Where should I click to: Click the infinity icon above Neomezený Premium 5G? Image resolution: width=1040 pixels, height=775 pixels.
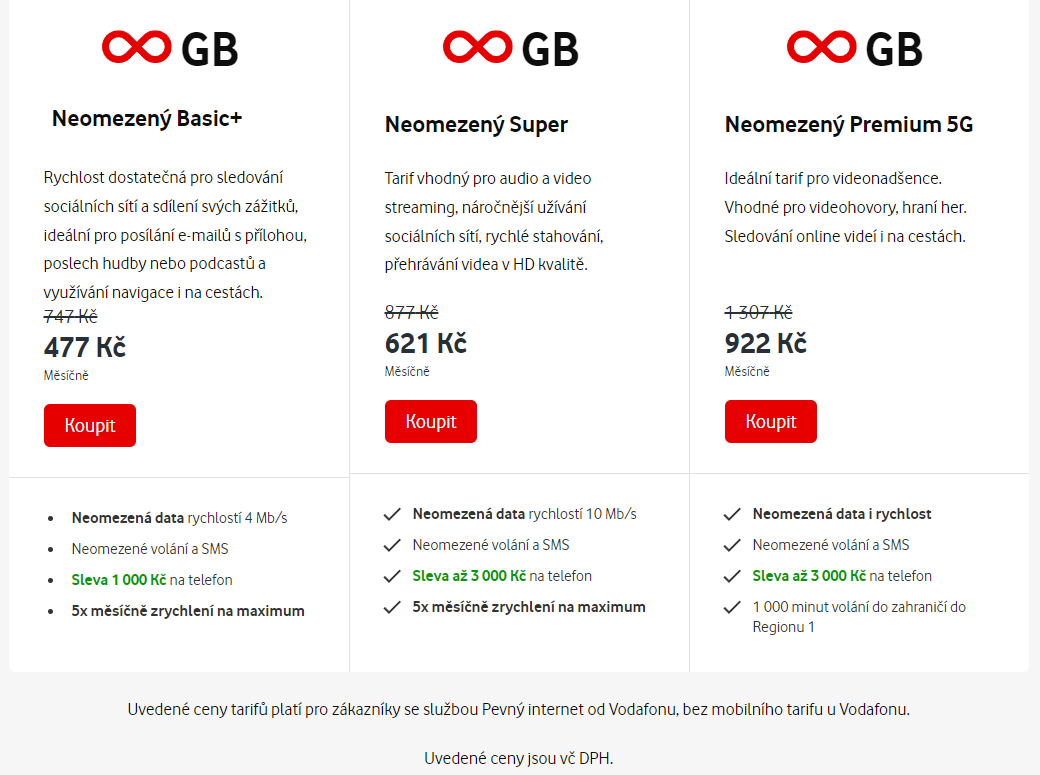[822, 47]
